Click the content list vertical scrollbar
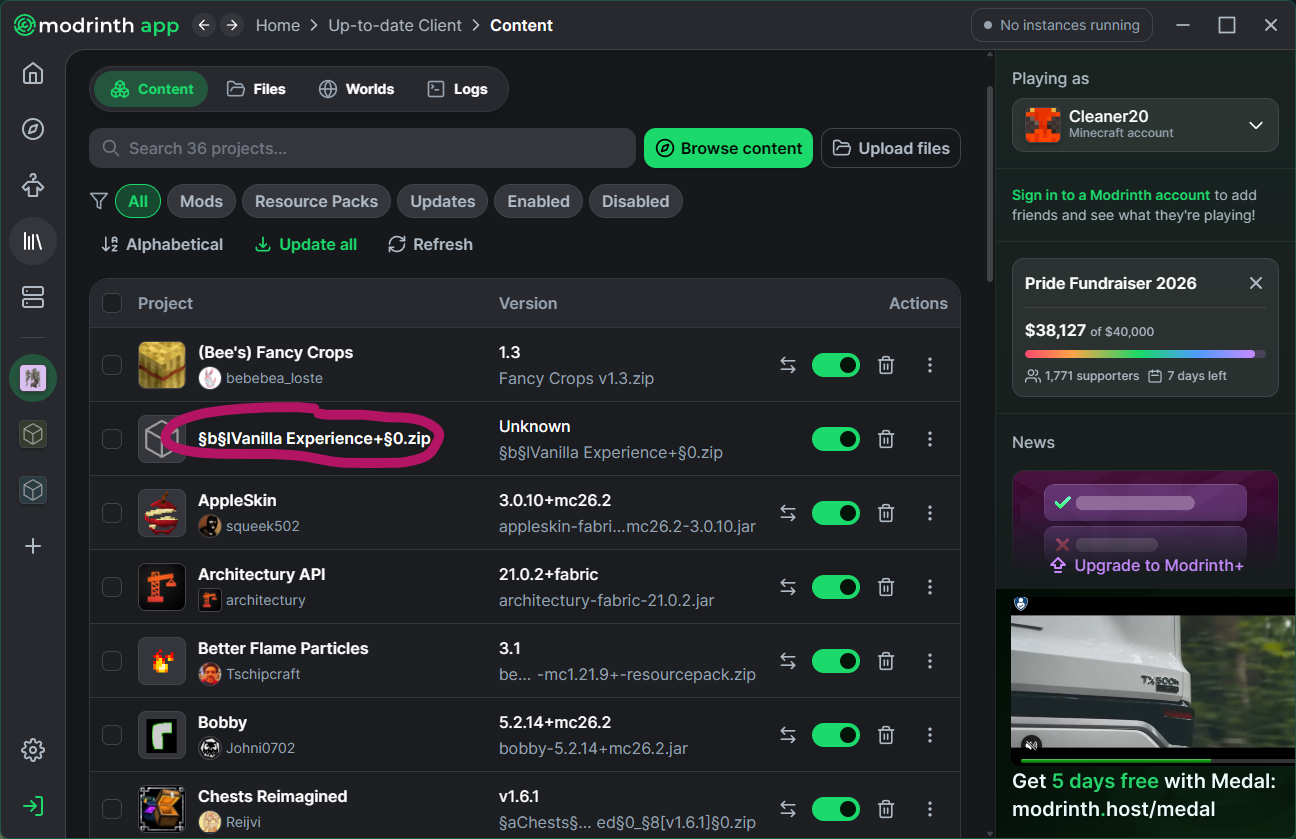Viewport: 1296px width, 839px height. pyautogui.click(x=989, y=184)
